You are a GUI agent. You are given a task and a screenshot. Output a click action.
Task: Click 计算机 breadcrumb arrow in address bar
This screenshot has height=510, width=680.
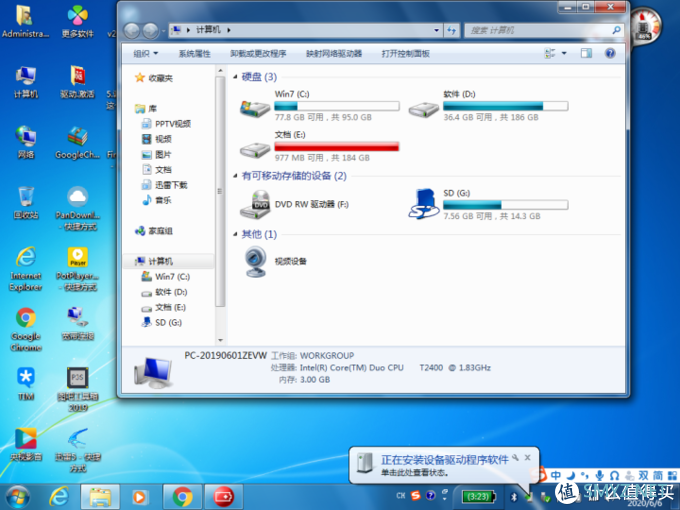point(229,30)
